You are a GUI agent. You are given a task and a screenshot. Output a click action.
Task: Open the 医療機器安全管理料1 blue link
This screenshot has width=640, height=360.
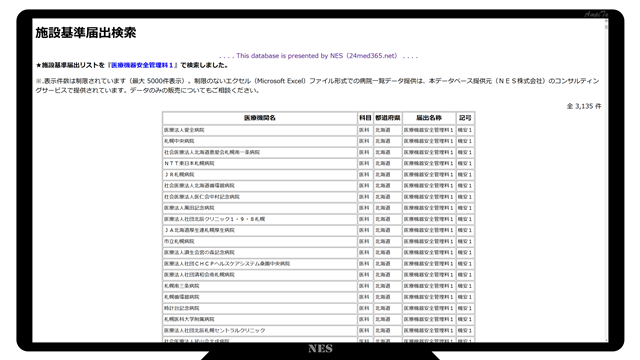point(142,65)
